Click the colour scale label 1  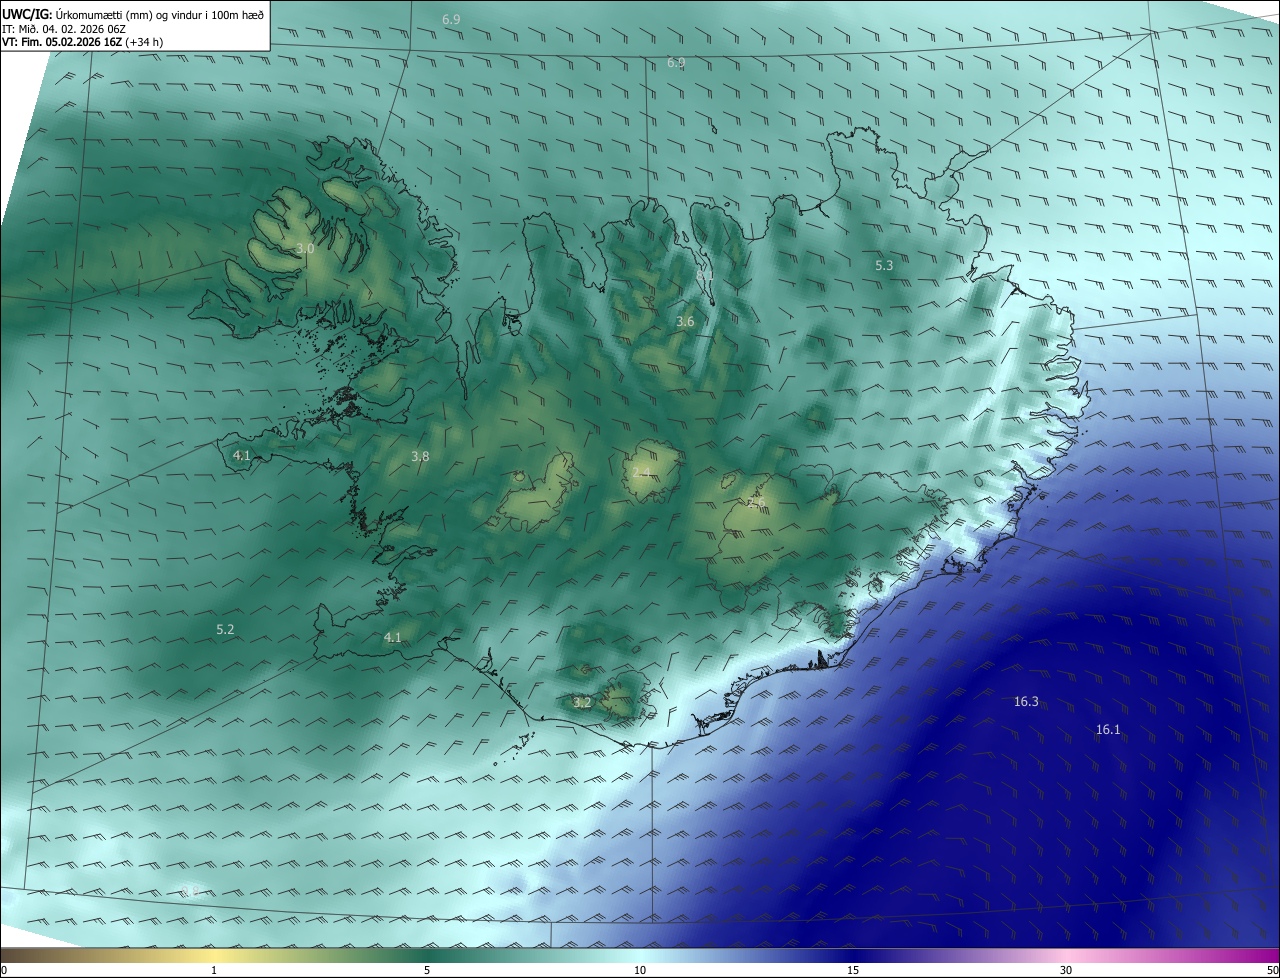click(x=214, y=970)
